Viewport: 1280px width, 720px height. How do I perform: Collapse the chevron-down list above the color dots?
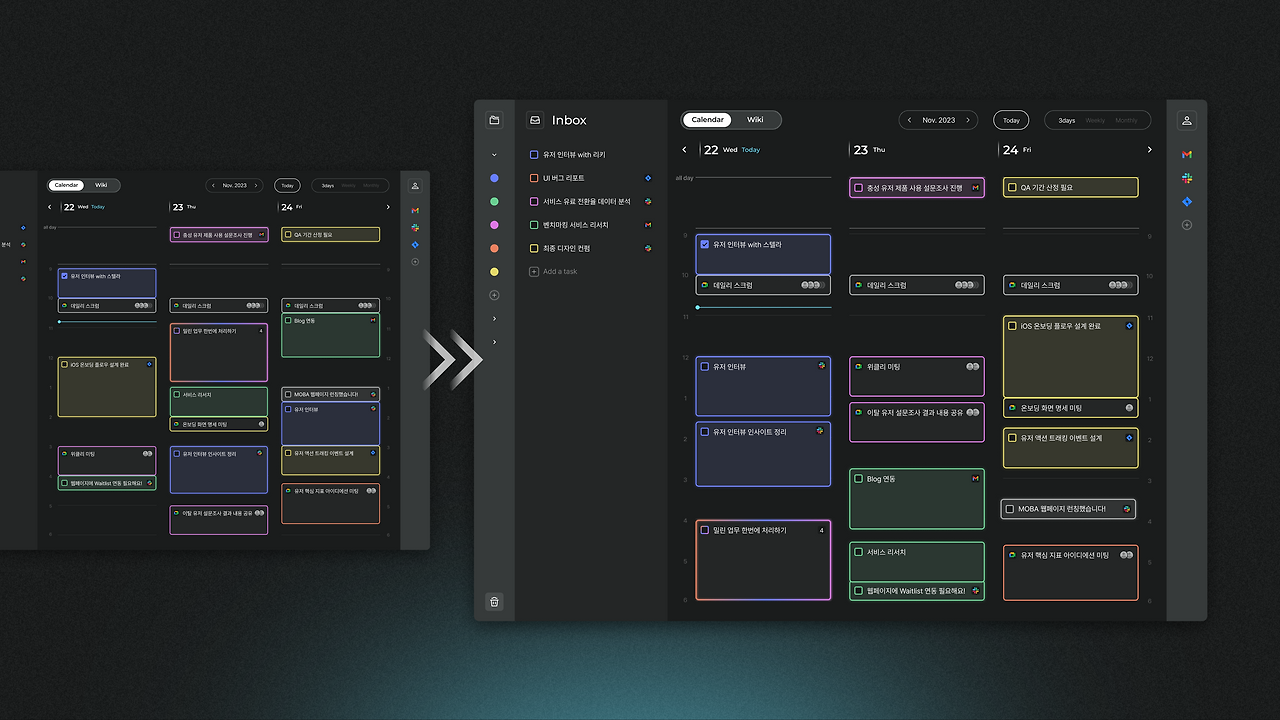[x=494, y=155]
